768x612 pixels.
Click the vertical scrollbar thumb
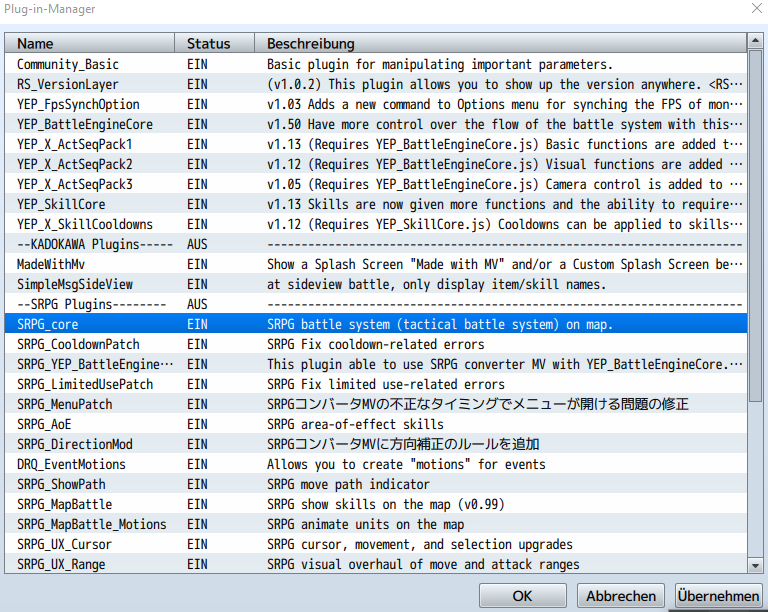pos(755,225)
